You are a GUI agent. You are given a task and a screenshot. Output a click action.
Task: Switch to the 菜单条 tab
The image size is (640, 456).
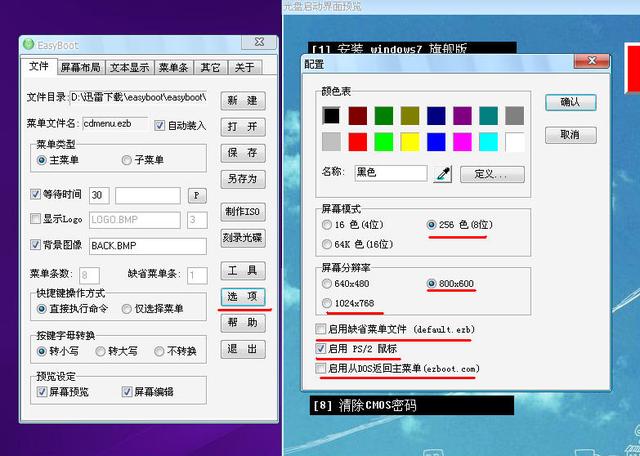[173, 68]
